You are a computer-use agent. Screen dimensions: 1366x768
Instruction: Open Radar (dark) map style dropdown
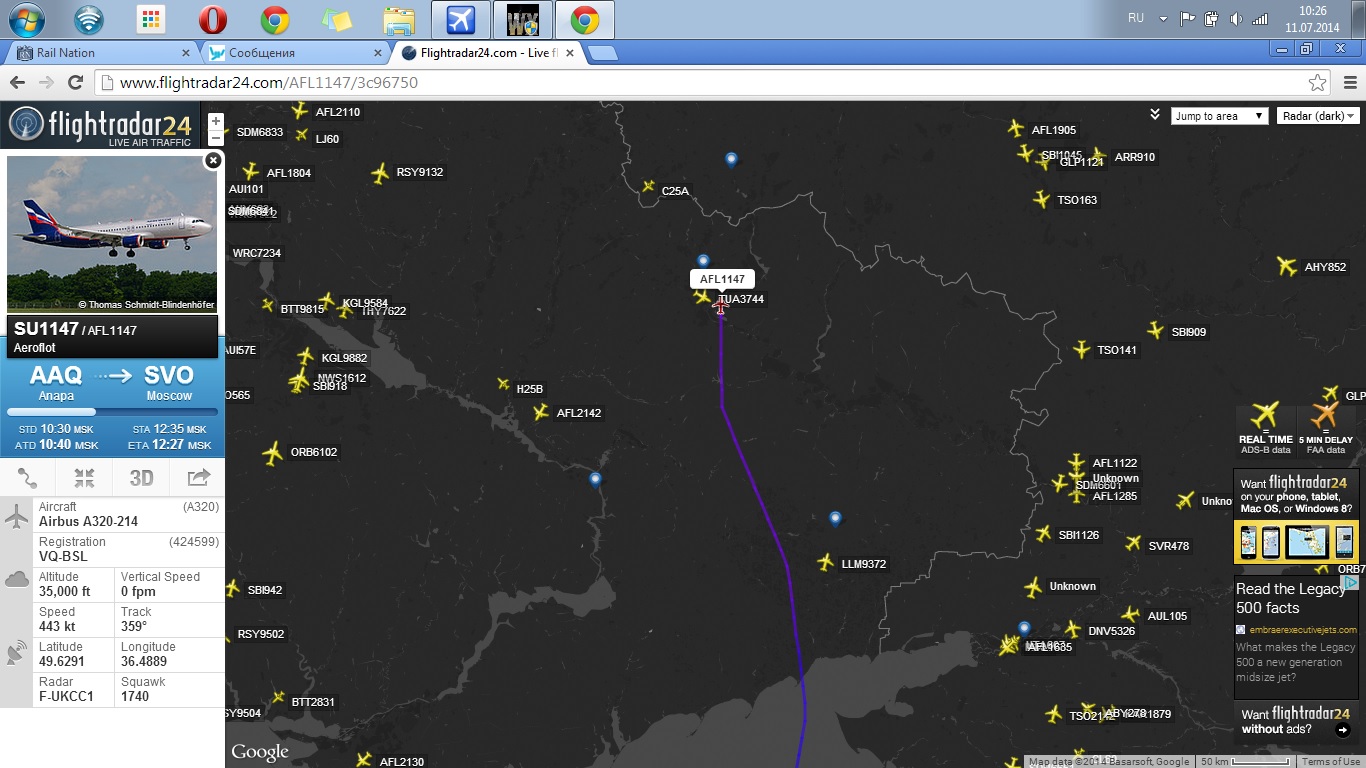pyautogui.click(x=1317, y=116)
